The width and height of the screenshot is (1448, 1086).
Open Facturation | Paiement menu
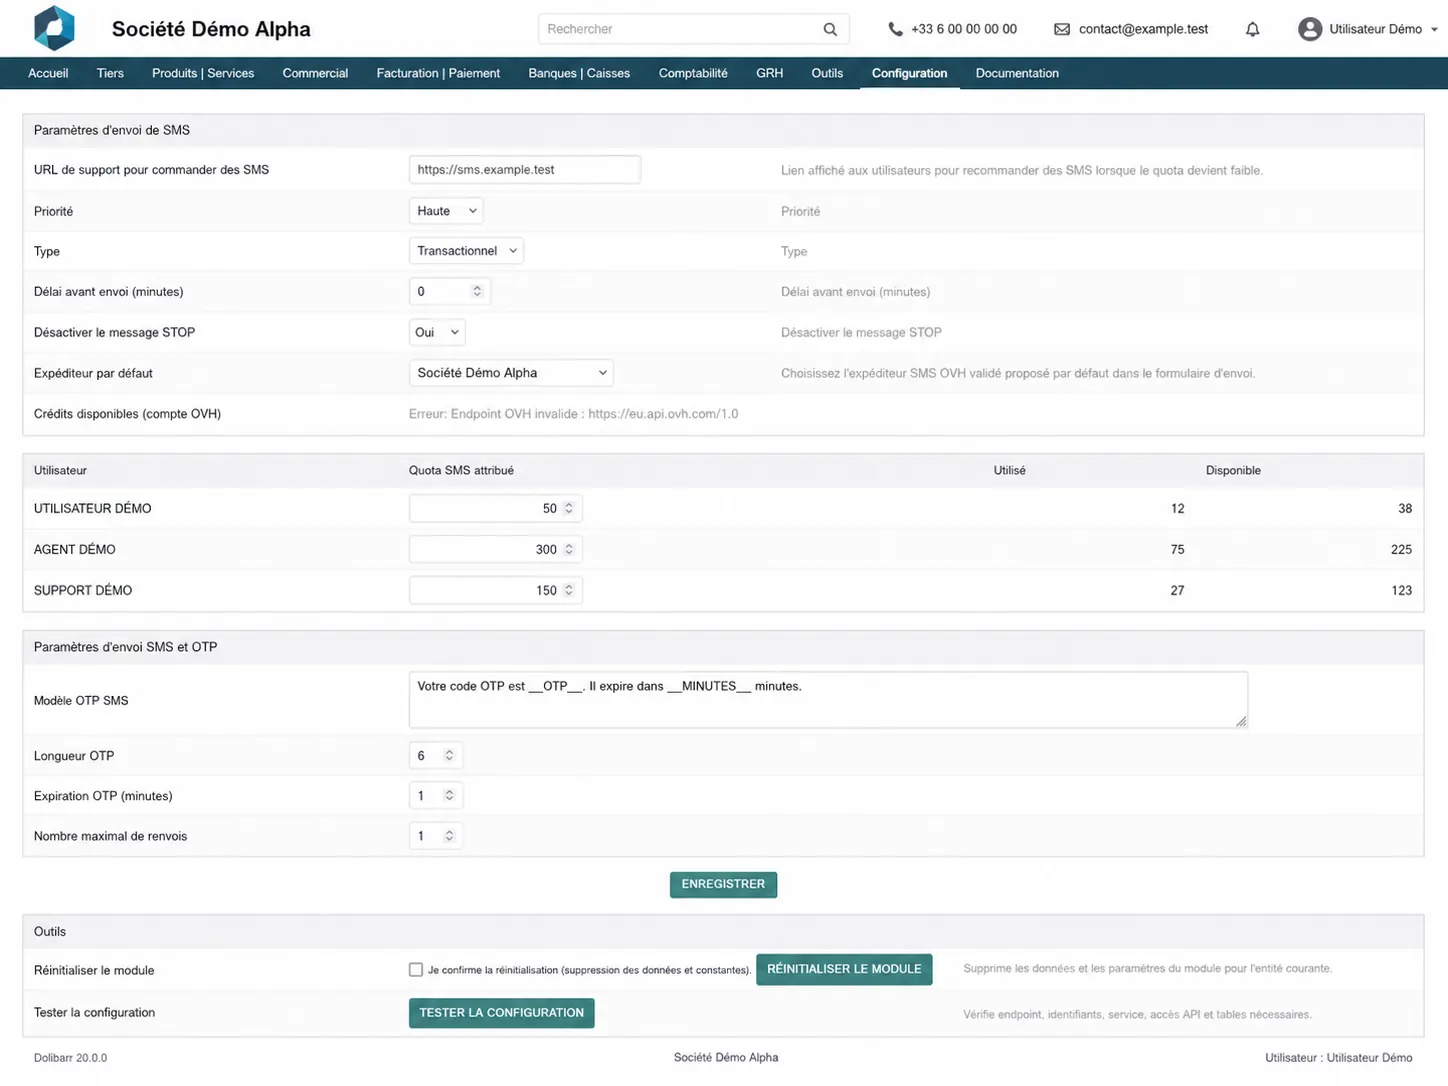438,73
